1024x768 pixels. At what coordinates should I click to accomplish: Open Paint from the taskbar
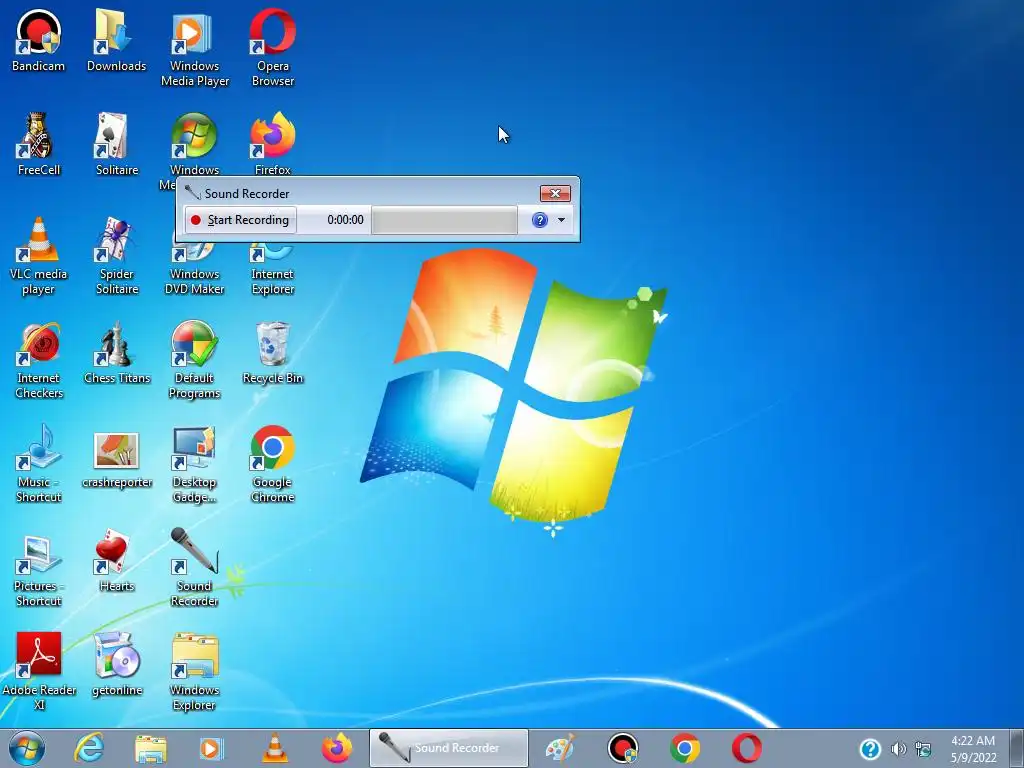[x=560, y=748]
